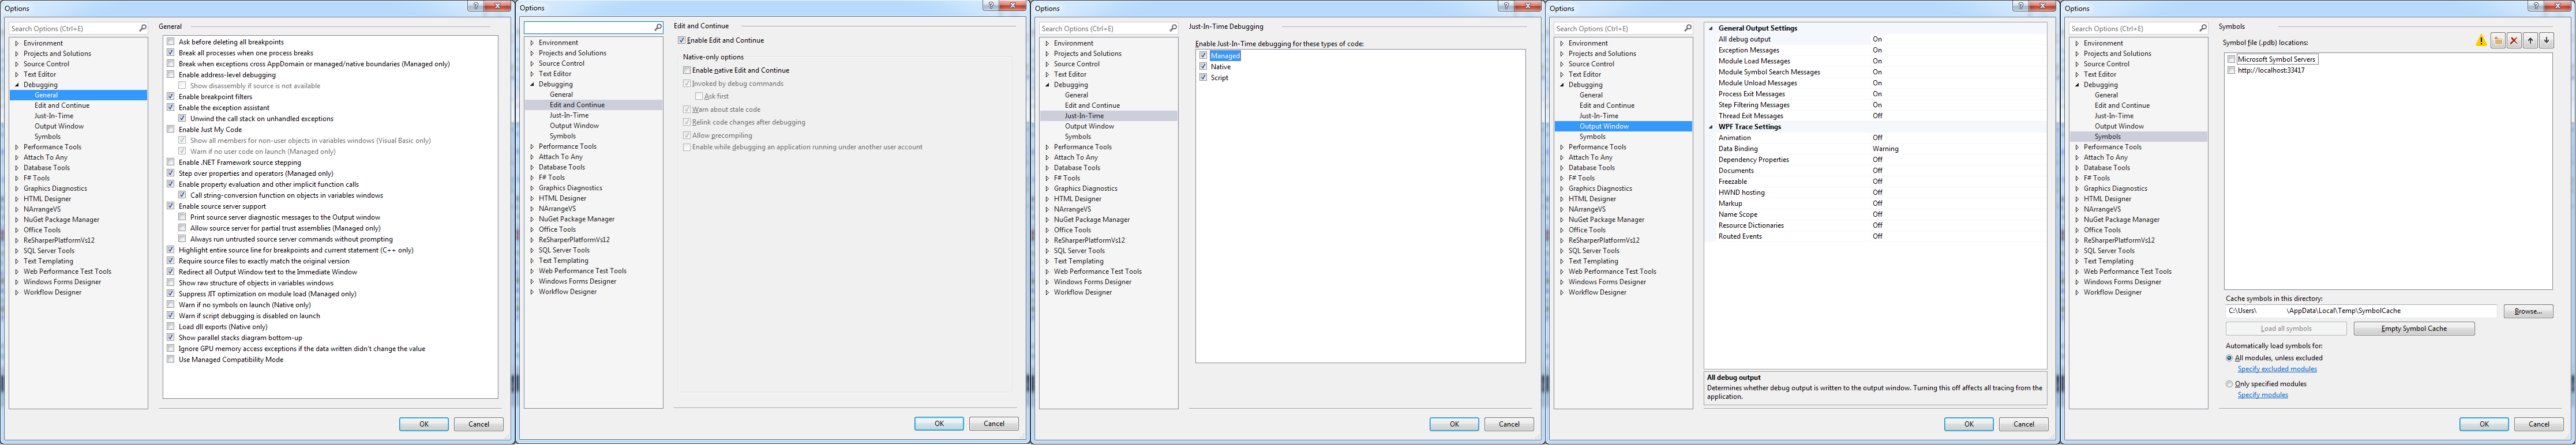Move symbol location up with arrow button

point(2530,41)
